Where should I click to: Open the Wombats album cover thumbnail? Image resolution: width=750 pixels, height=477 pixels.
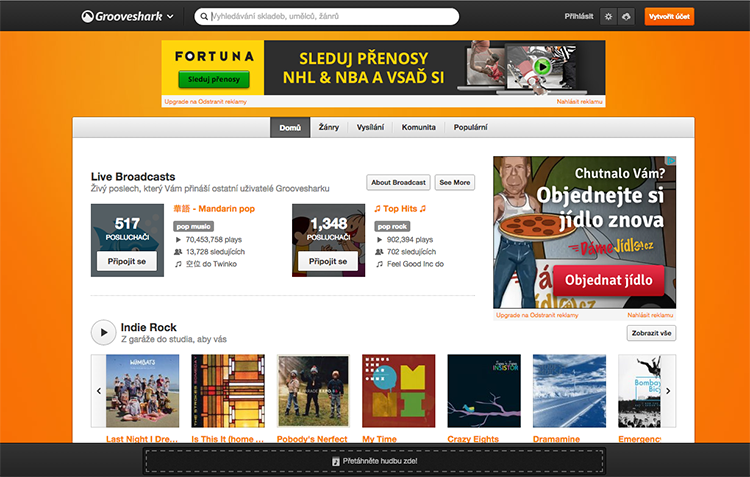(x=143, y=391)
